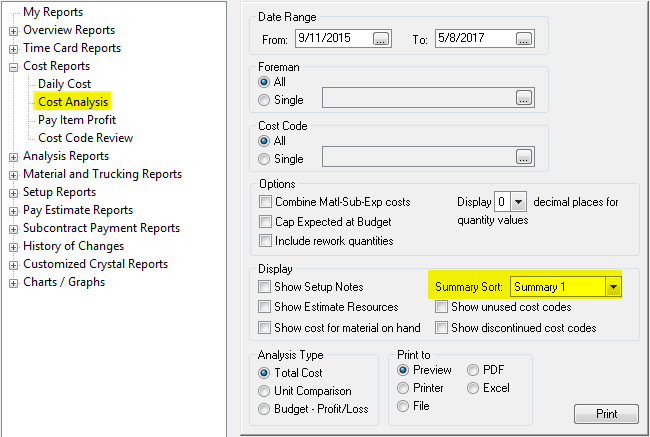This screenshot has width=650, height=437.
Task: Click the Print button
Action: [606, 413]
